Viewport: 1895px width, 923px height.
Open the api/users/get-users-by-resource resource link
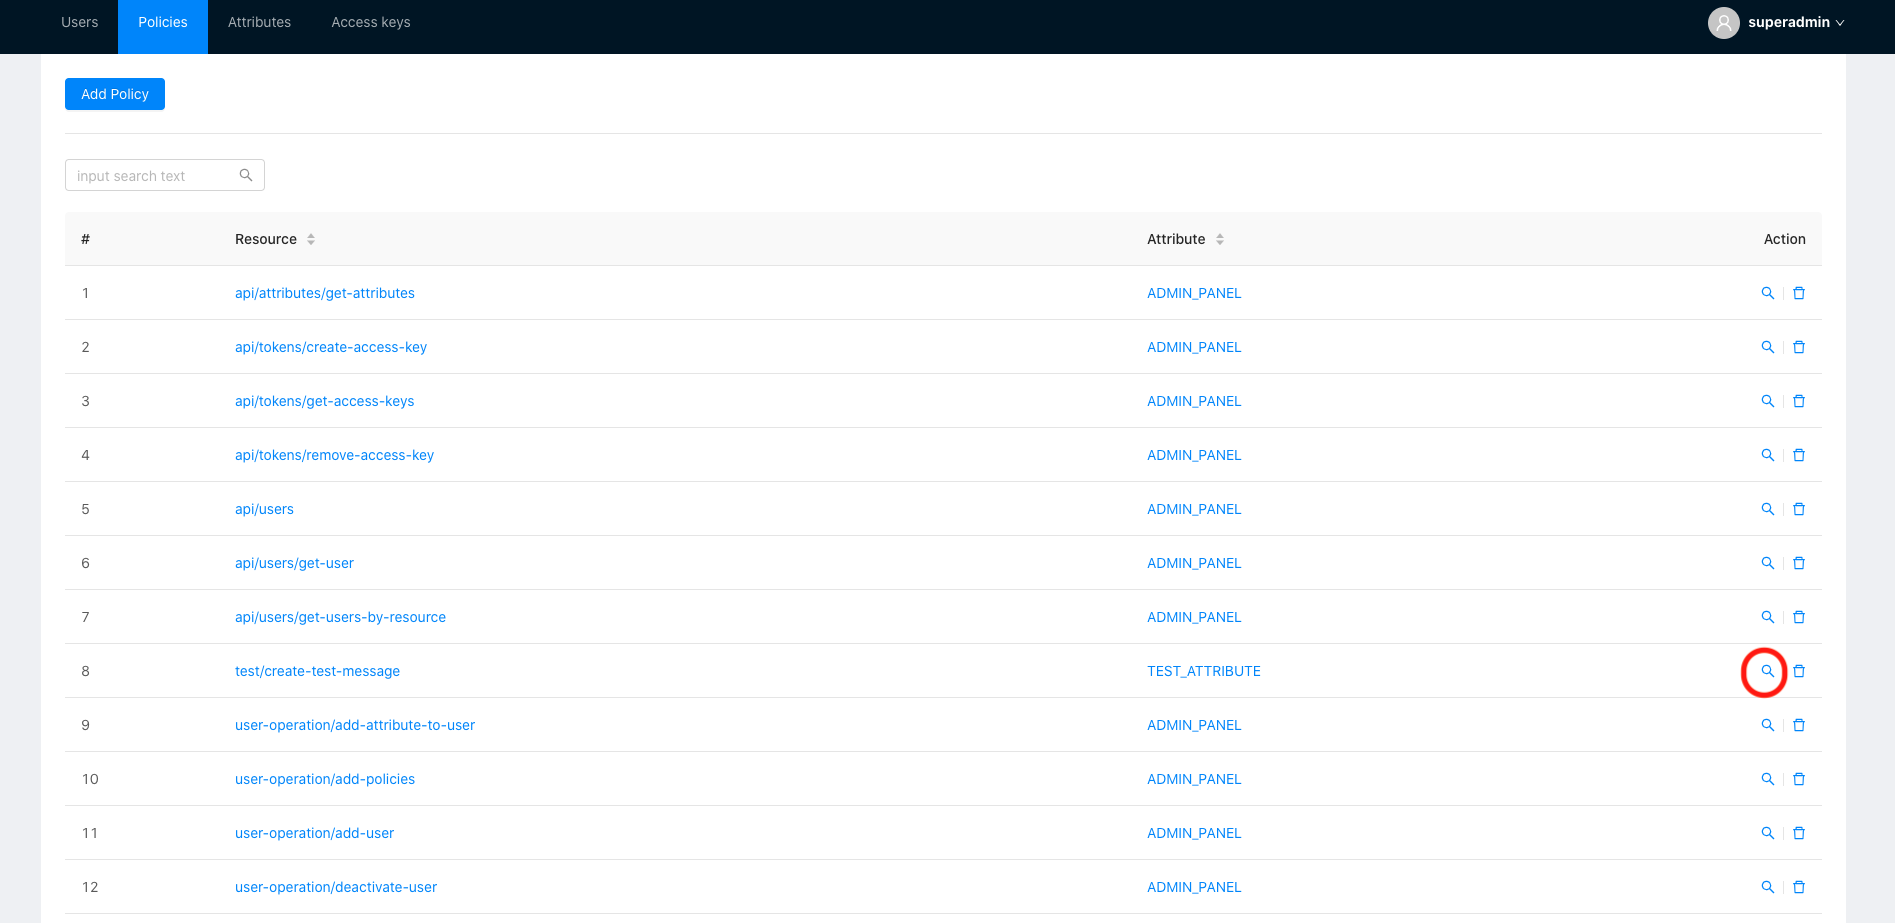click(x=341, y=617)
